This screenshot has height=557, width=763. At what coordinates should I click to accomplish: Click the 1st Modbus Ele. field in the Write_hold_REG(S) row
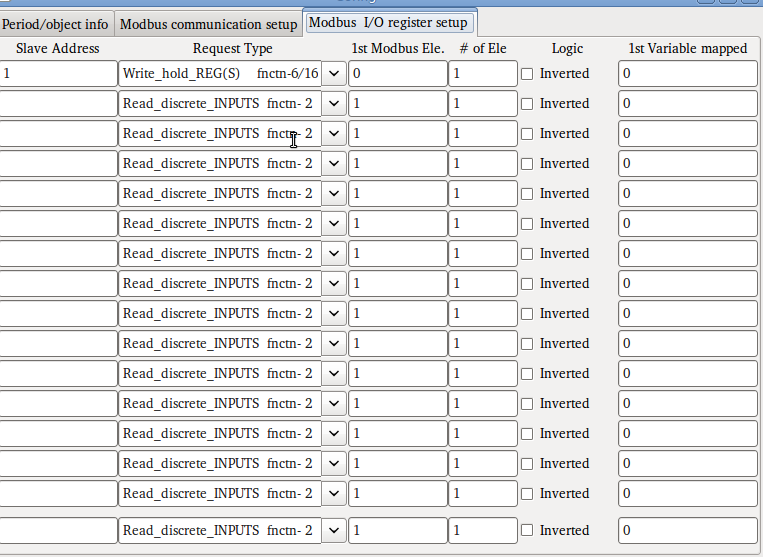tap(398, 73)
